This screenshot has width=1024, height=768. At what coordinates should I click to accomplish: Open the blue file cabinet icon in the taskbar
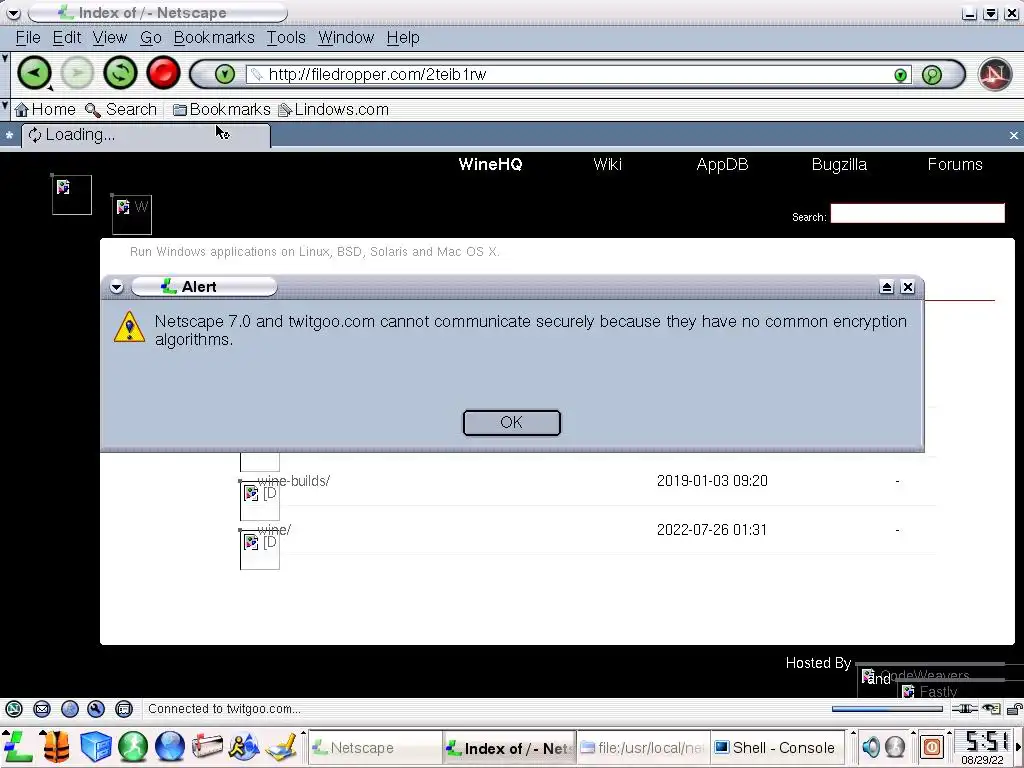95,746
